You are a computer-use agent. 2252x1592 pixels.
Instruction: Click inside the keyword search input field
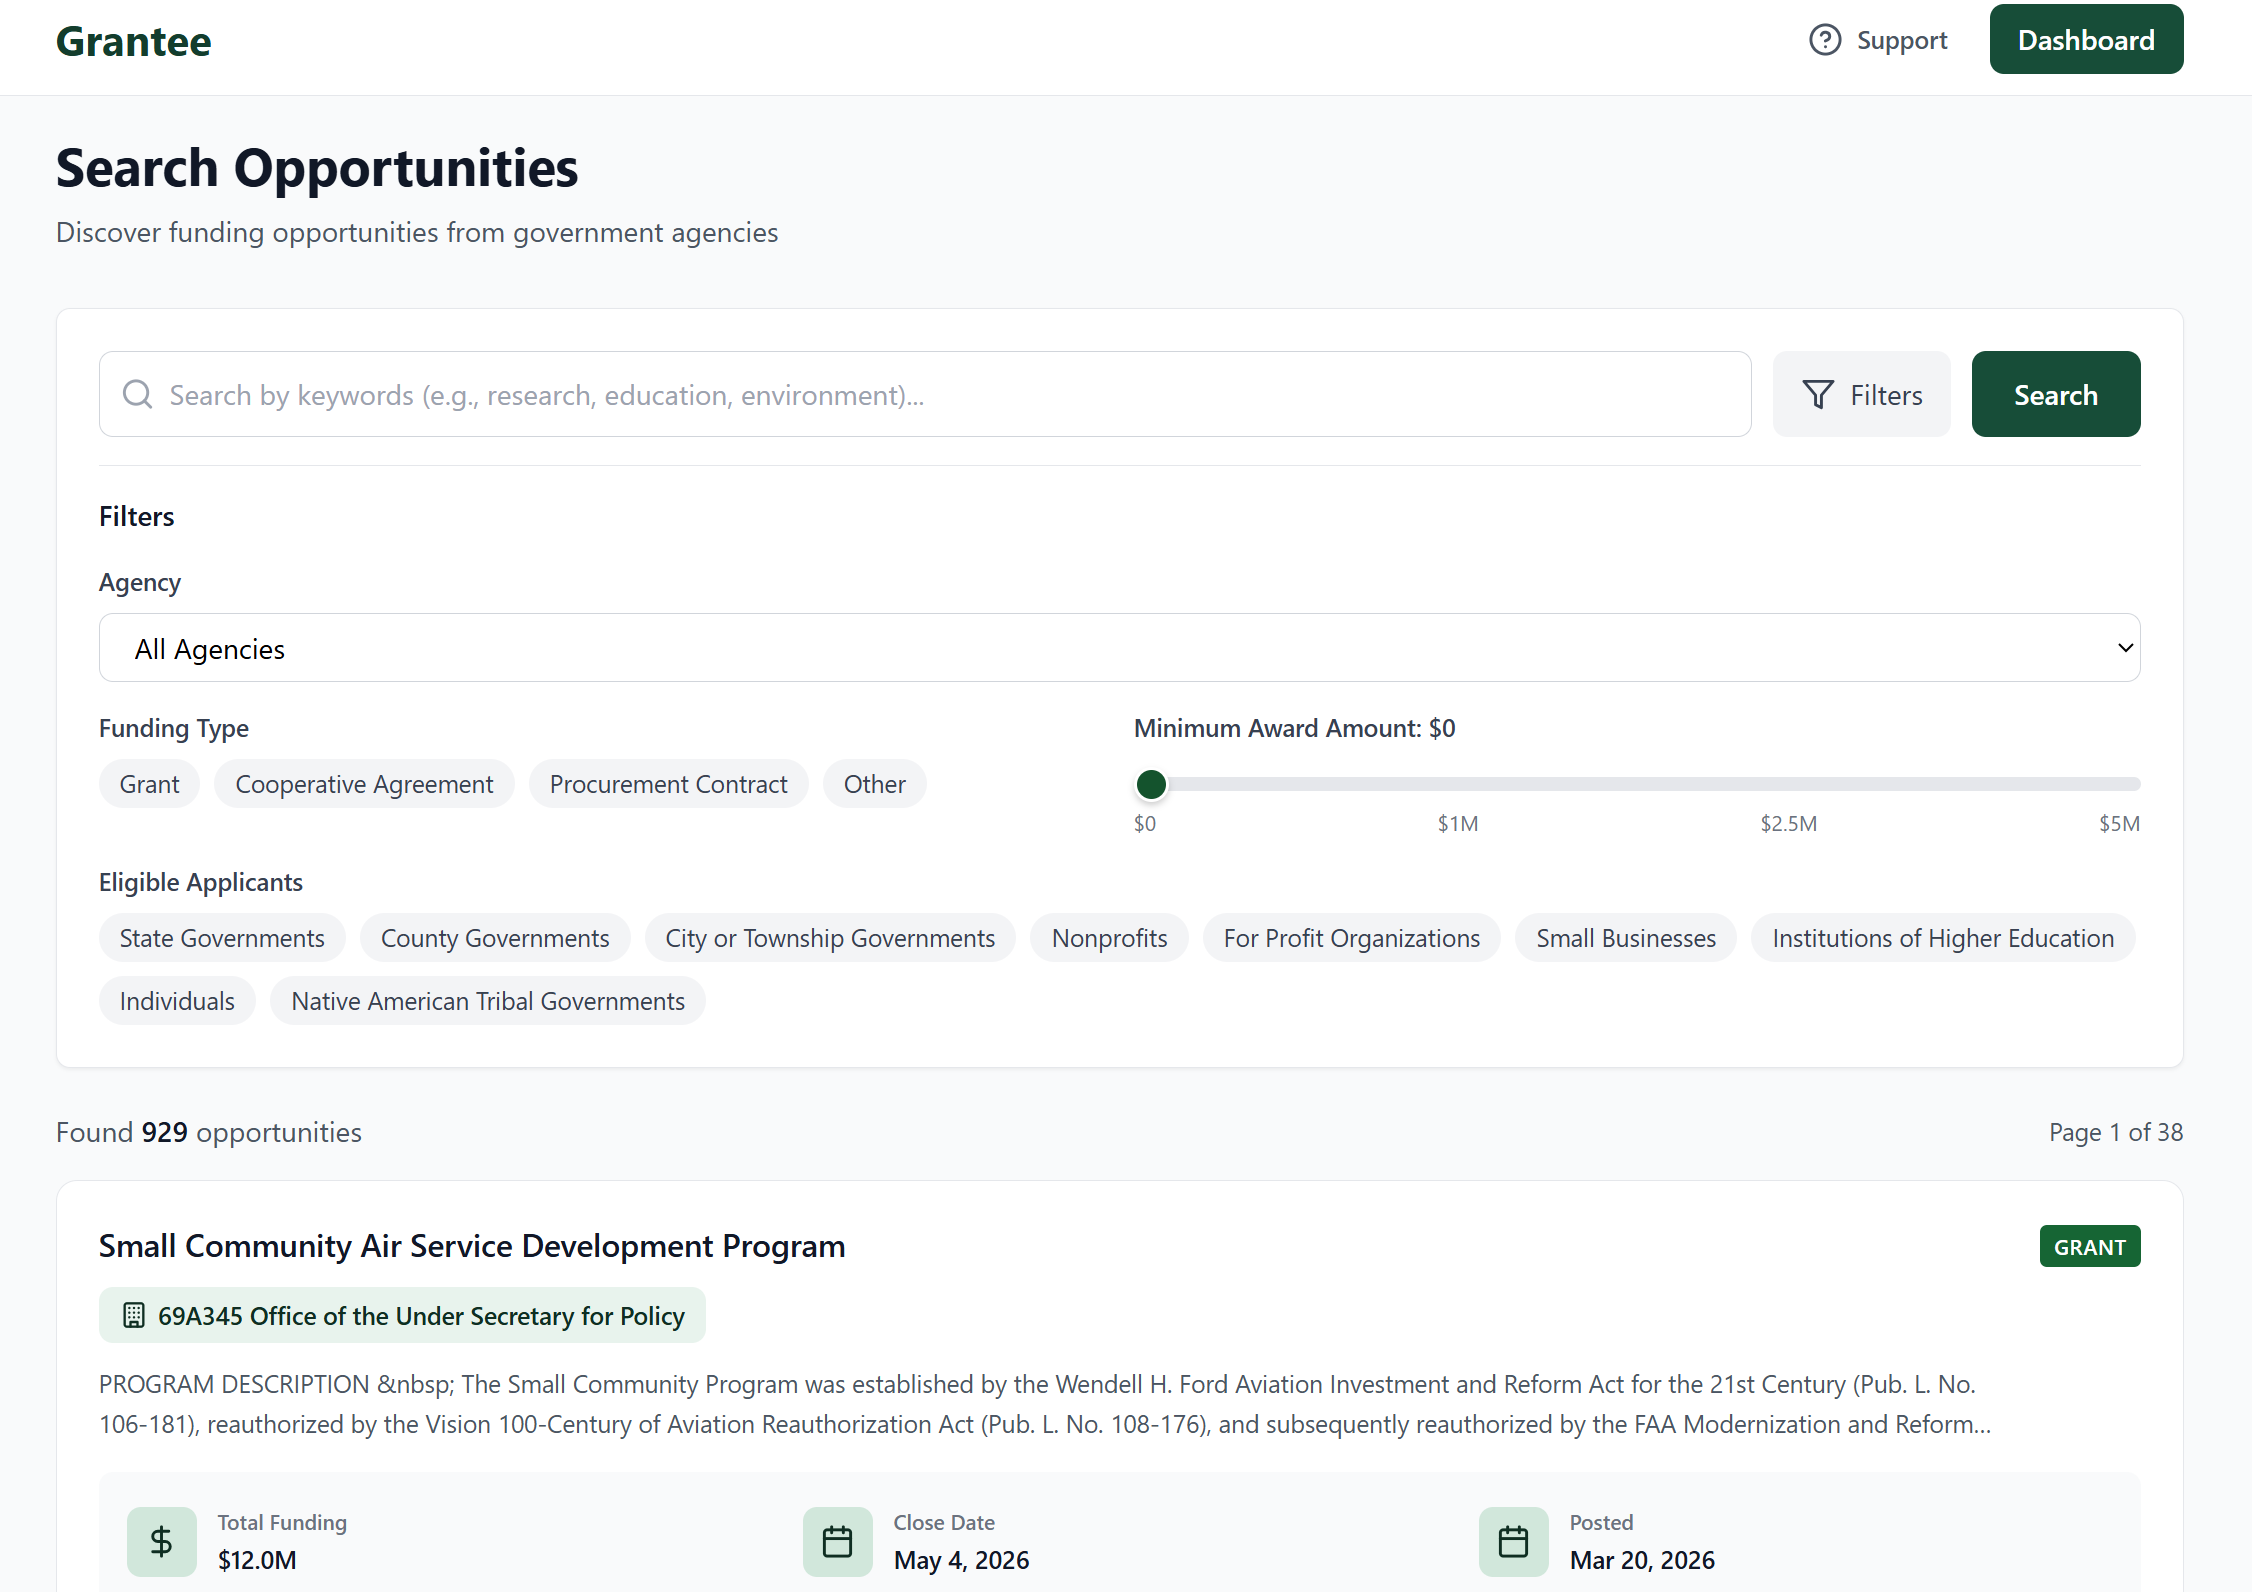click(x=800, y=394)
